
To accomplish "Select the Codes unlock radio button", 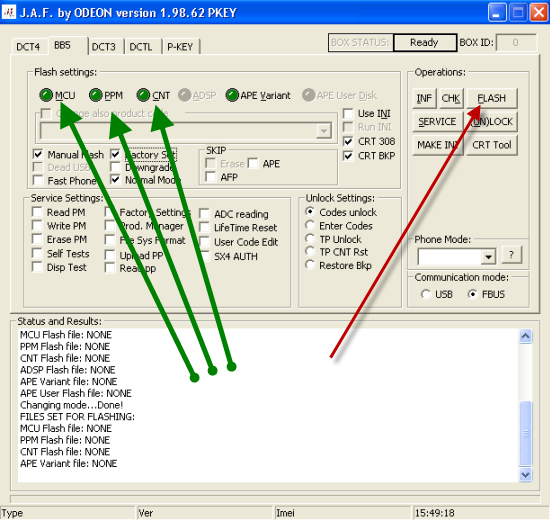I will (310, 212).
